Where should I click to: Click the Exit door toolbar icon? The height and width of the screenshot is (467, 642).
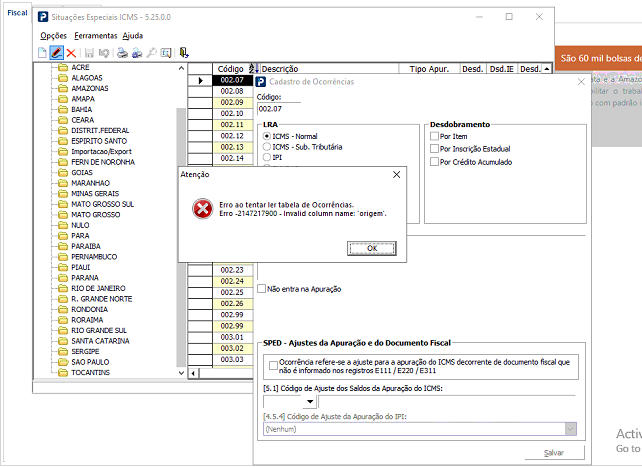click(x=185, y=52)
